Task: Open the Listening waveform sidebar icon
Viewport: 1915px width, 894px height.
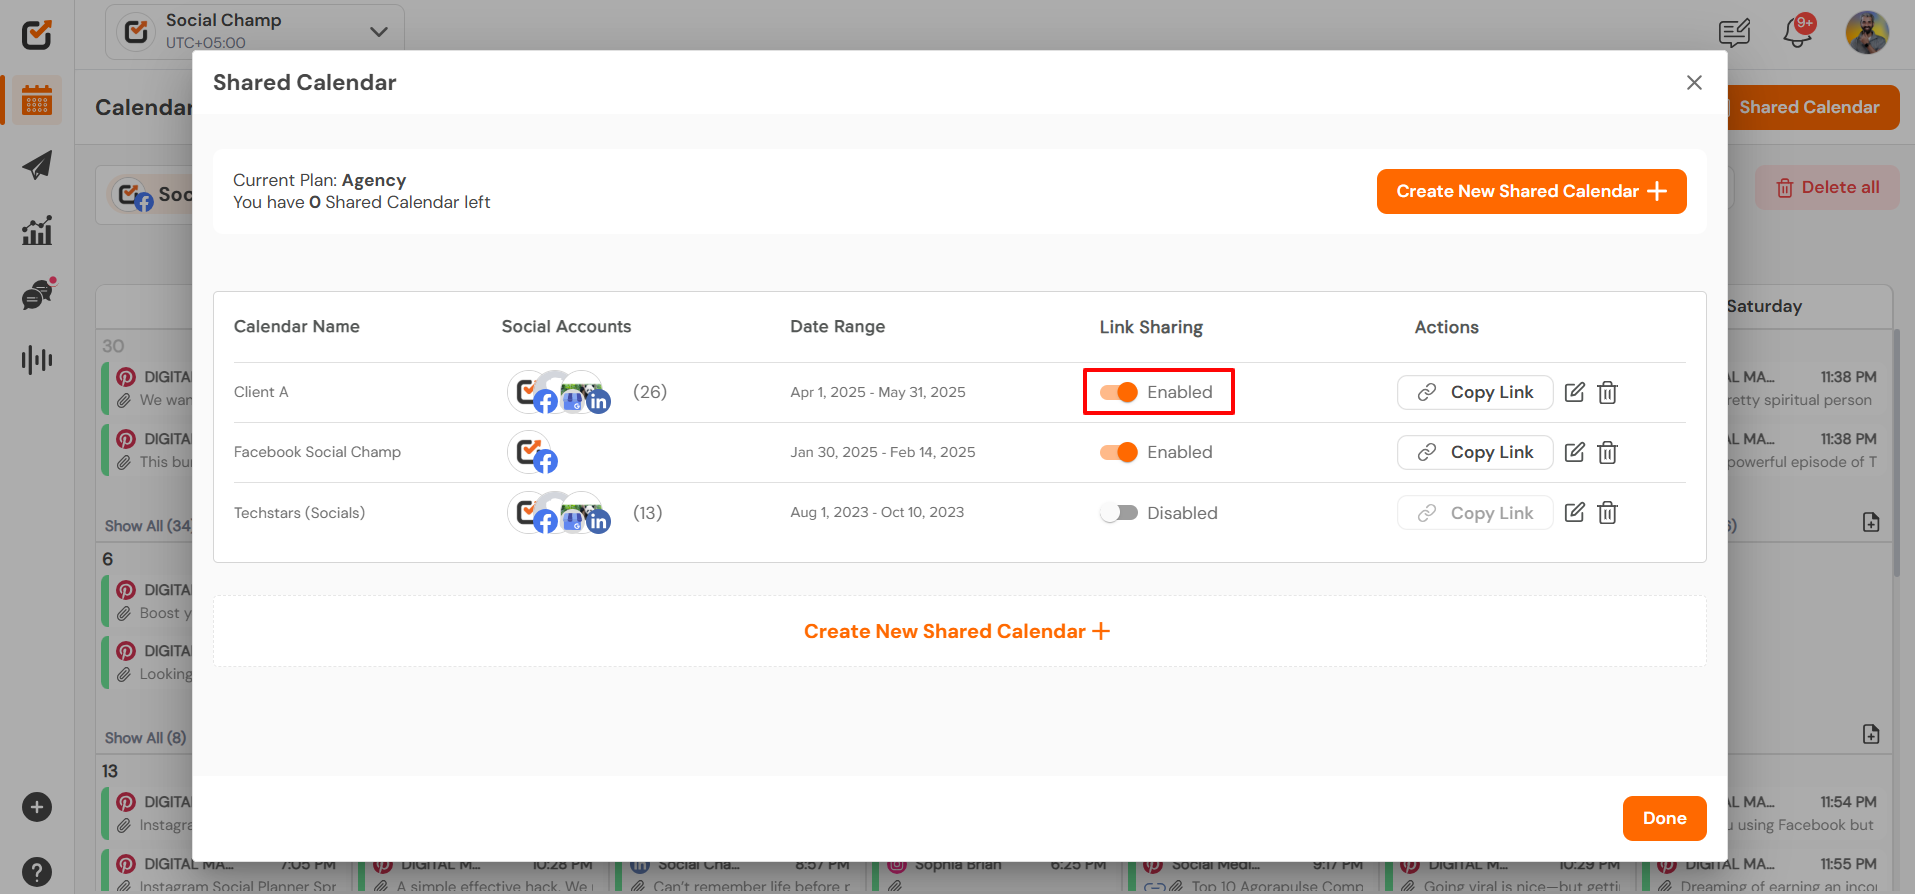Action: 37,359
